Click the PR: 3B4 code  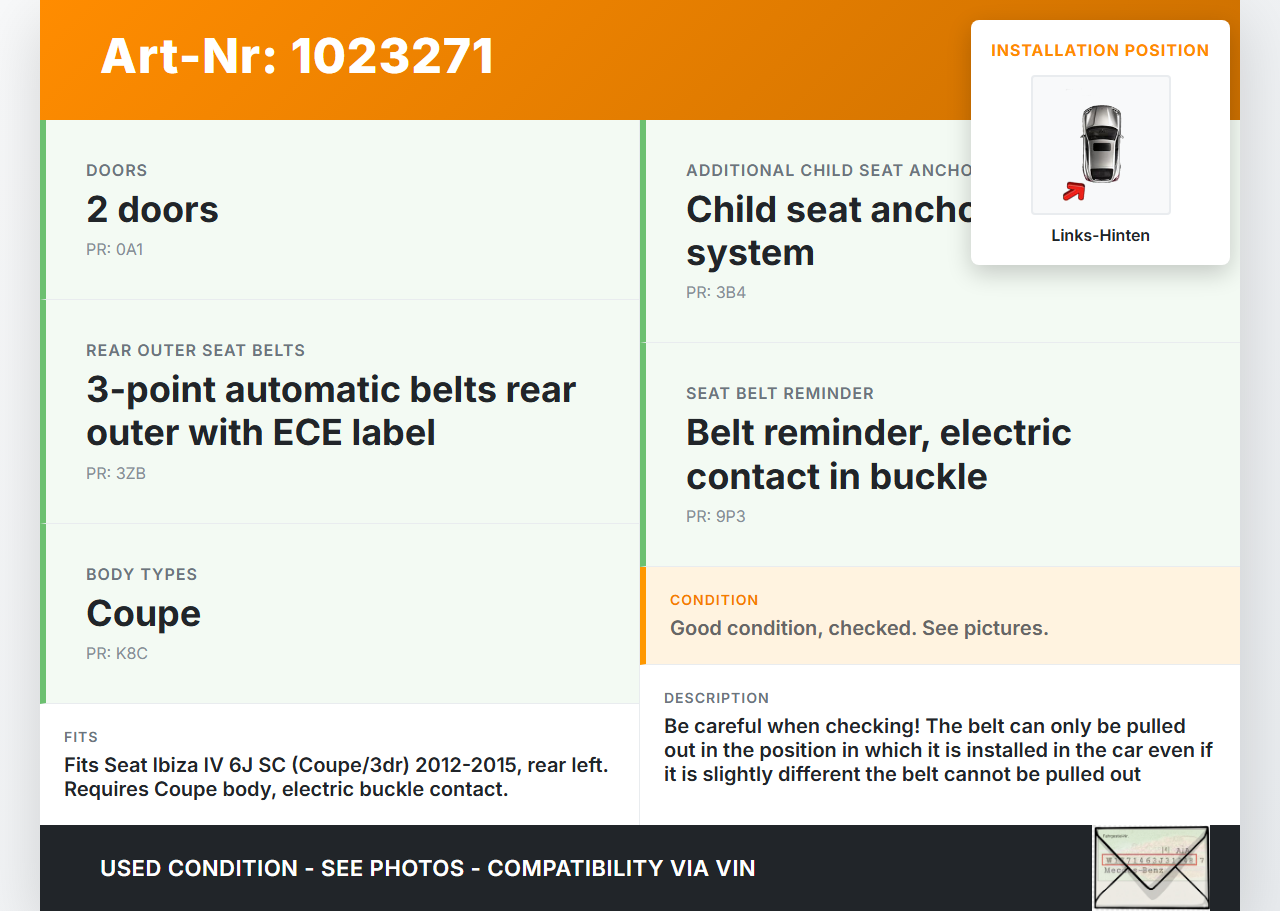[x=716, y=293]
